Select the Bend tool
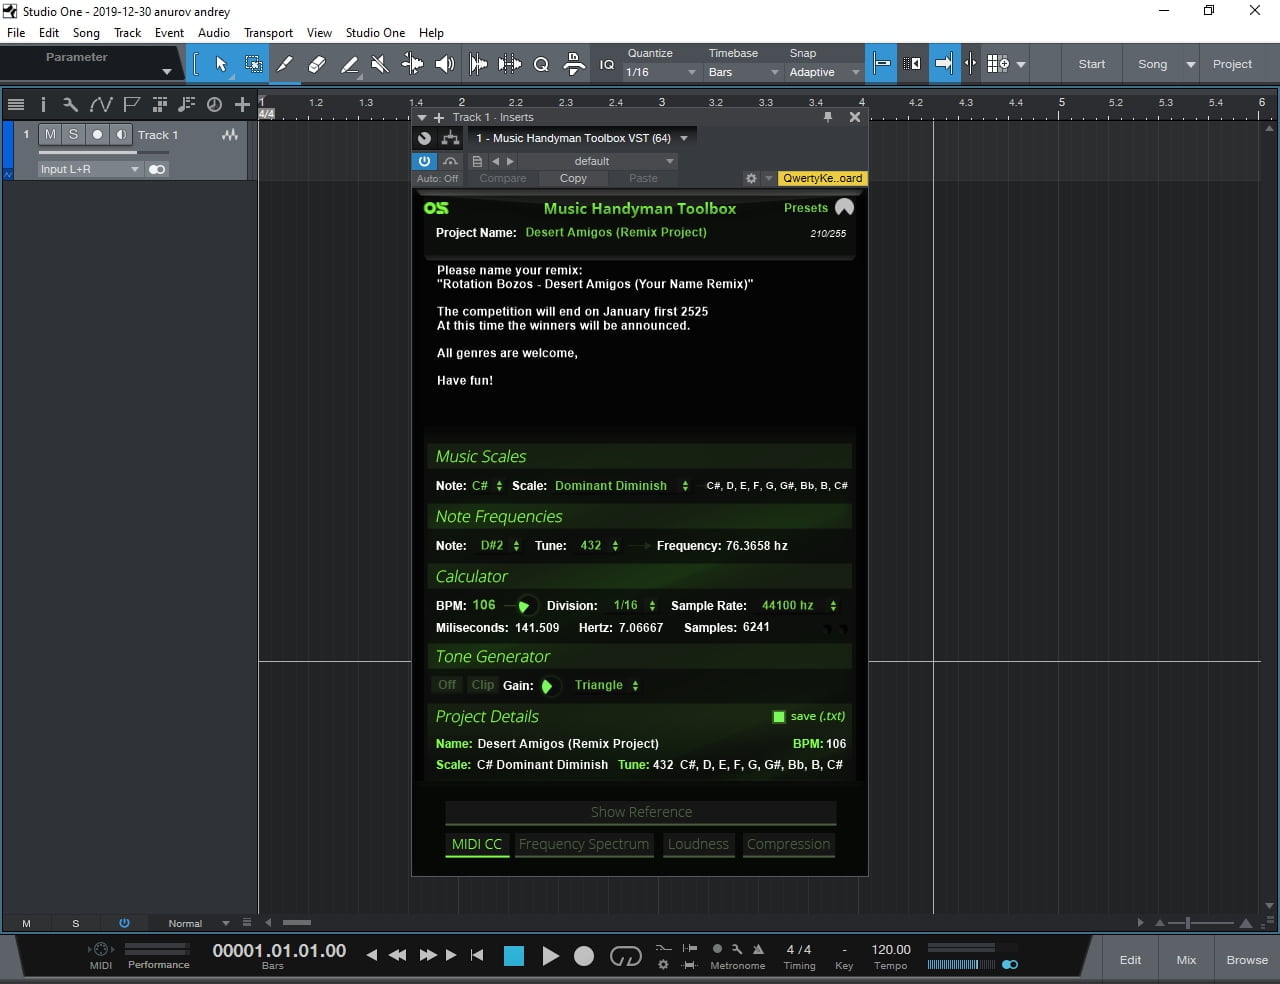Image resolution: width=1280 pixels, height=984 pixels. 412,64
